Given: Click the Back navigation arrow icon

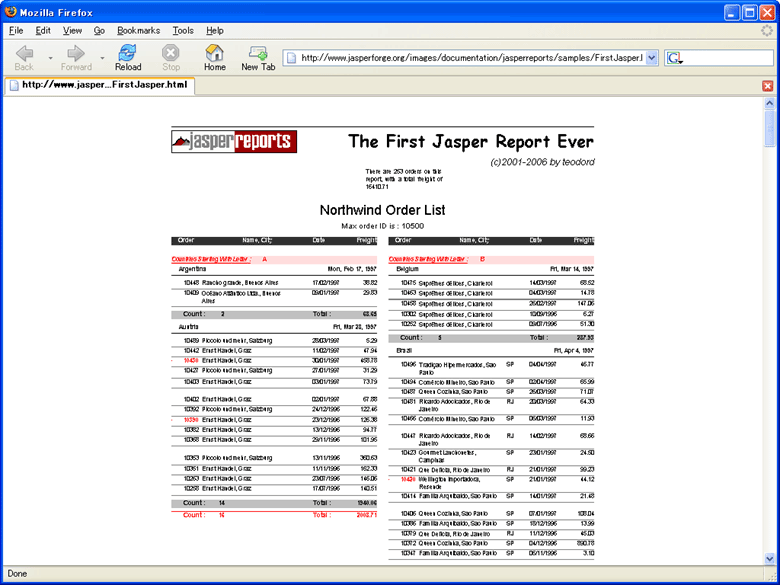Looking at the screenshot, I should [x=24, y=52].
